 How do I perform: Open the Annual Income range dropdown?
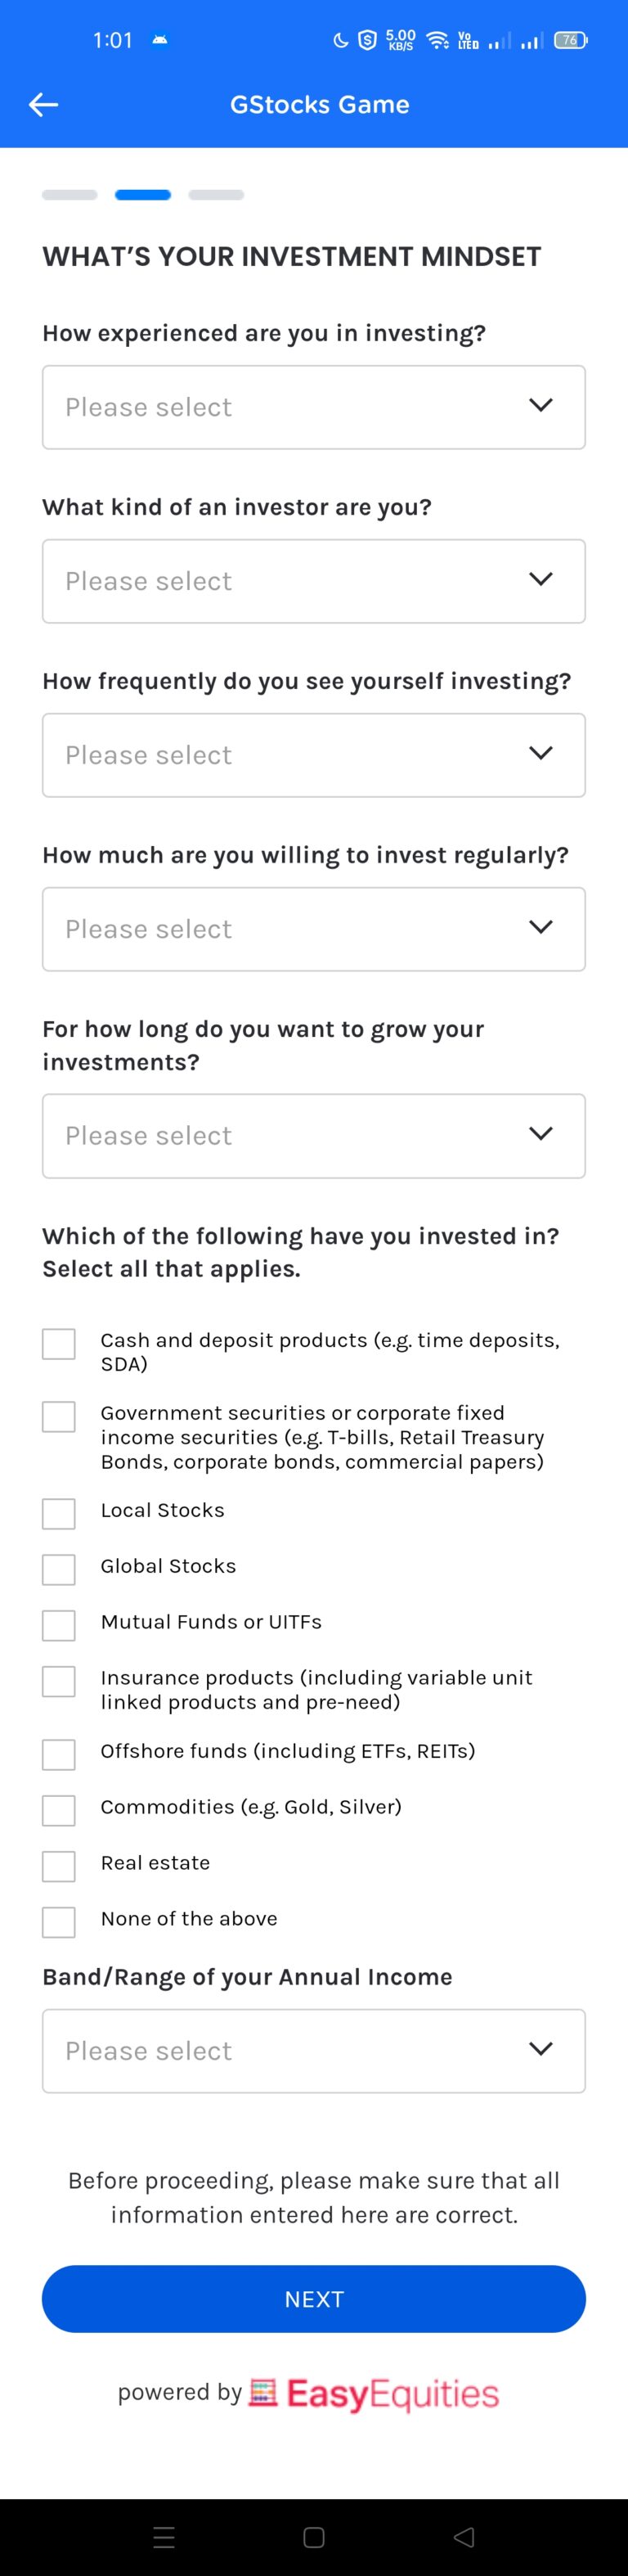[x=313, y=2050]
